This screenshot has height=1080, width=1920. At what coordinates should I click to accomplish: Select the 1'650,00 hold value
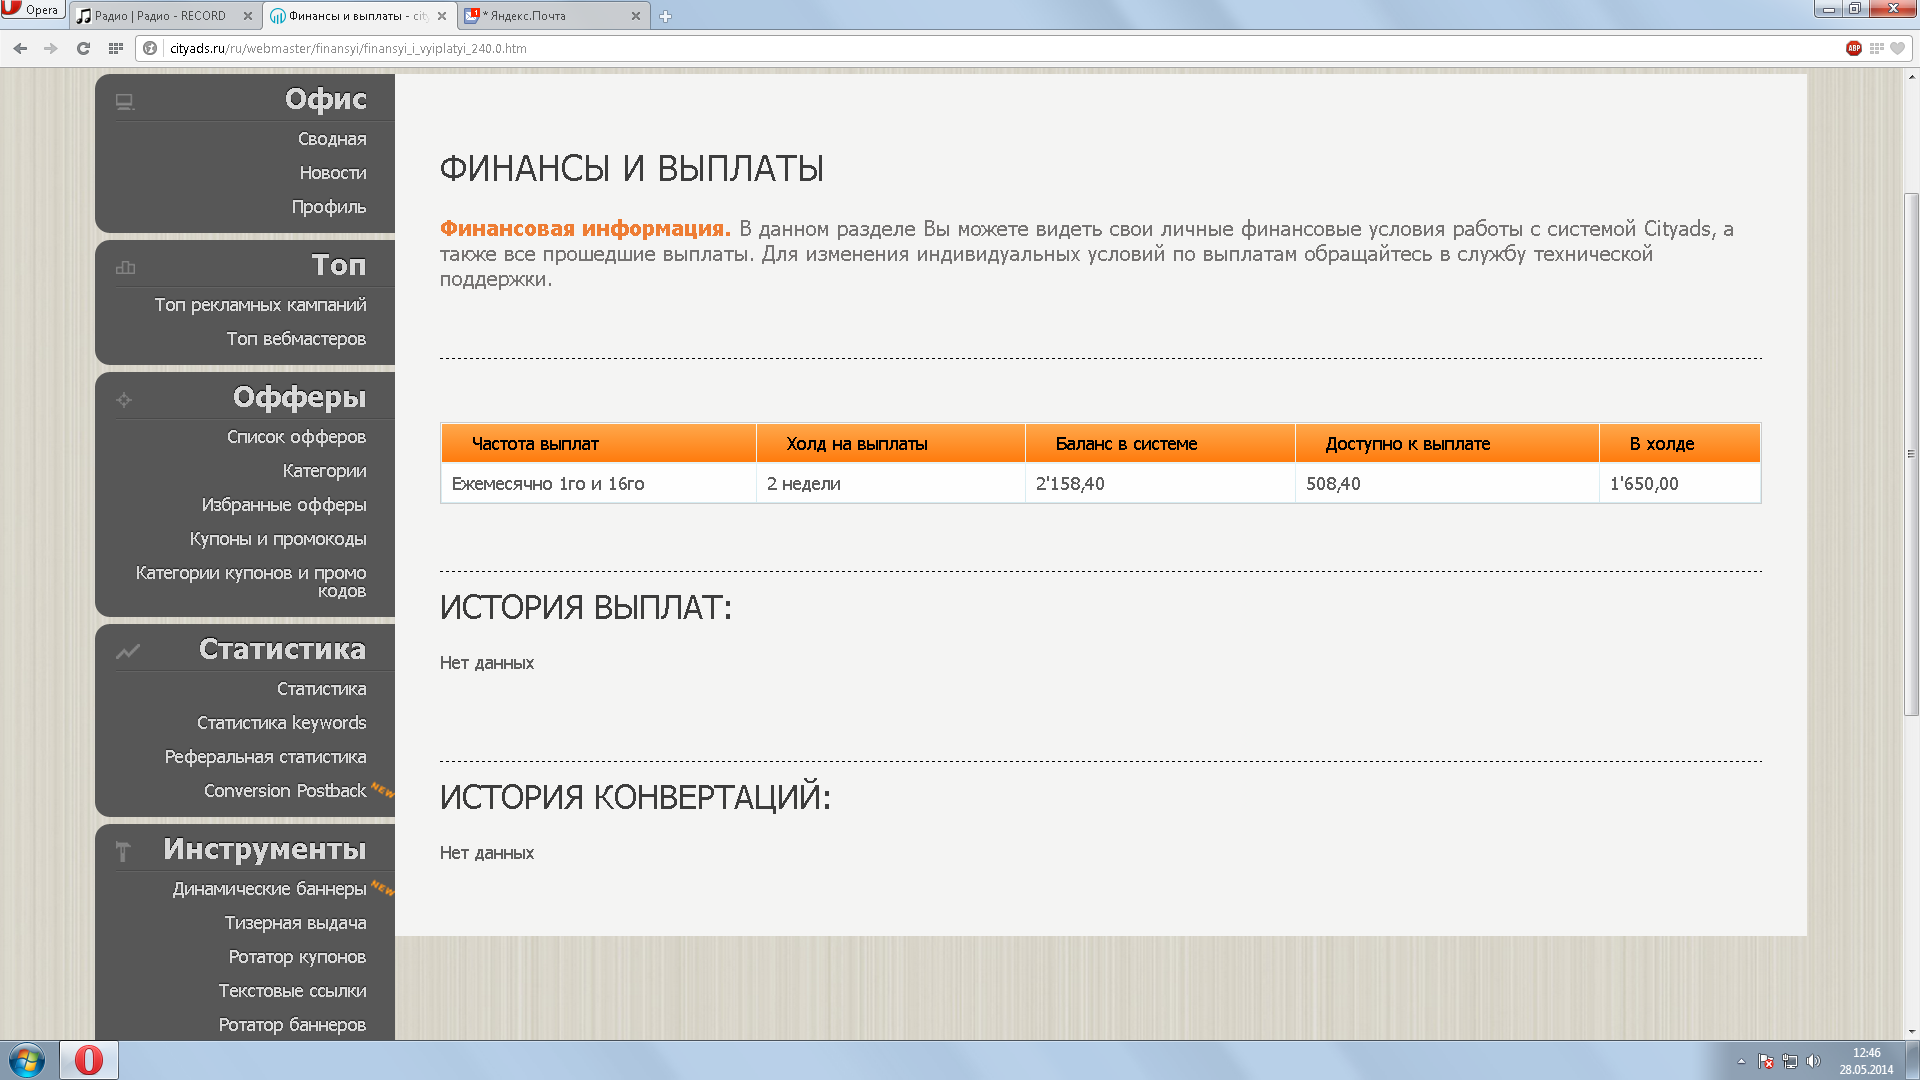[x=1644, y=484]
